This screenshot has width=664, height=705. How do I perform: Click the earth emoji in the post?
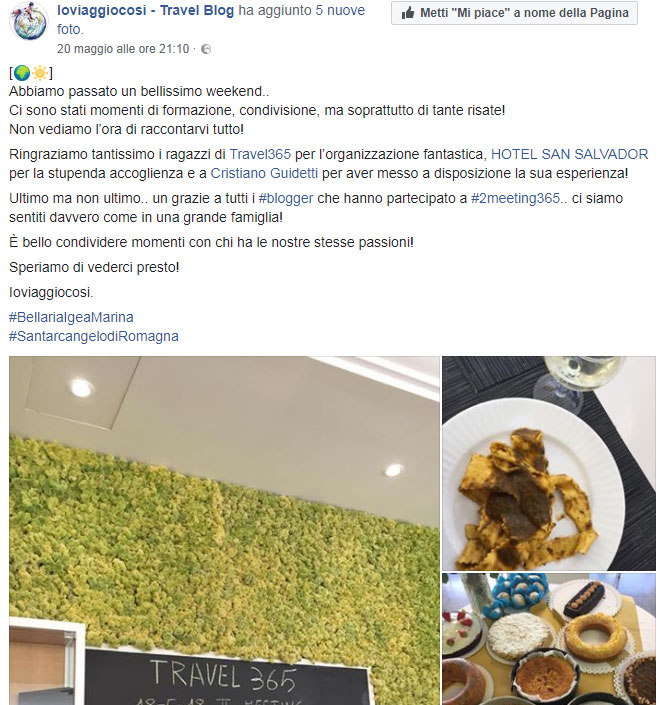pos(22,72)
